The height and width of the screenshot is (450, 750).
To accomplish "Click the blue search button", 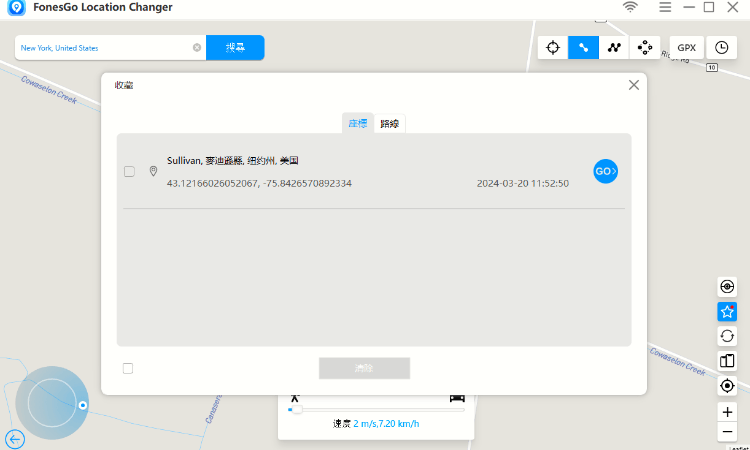I will pyautogui.click(x=235, y=47).
